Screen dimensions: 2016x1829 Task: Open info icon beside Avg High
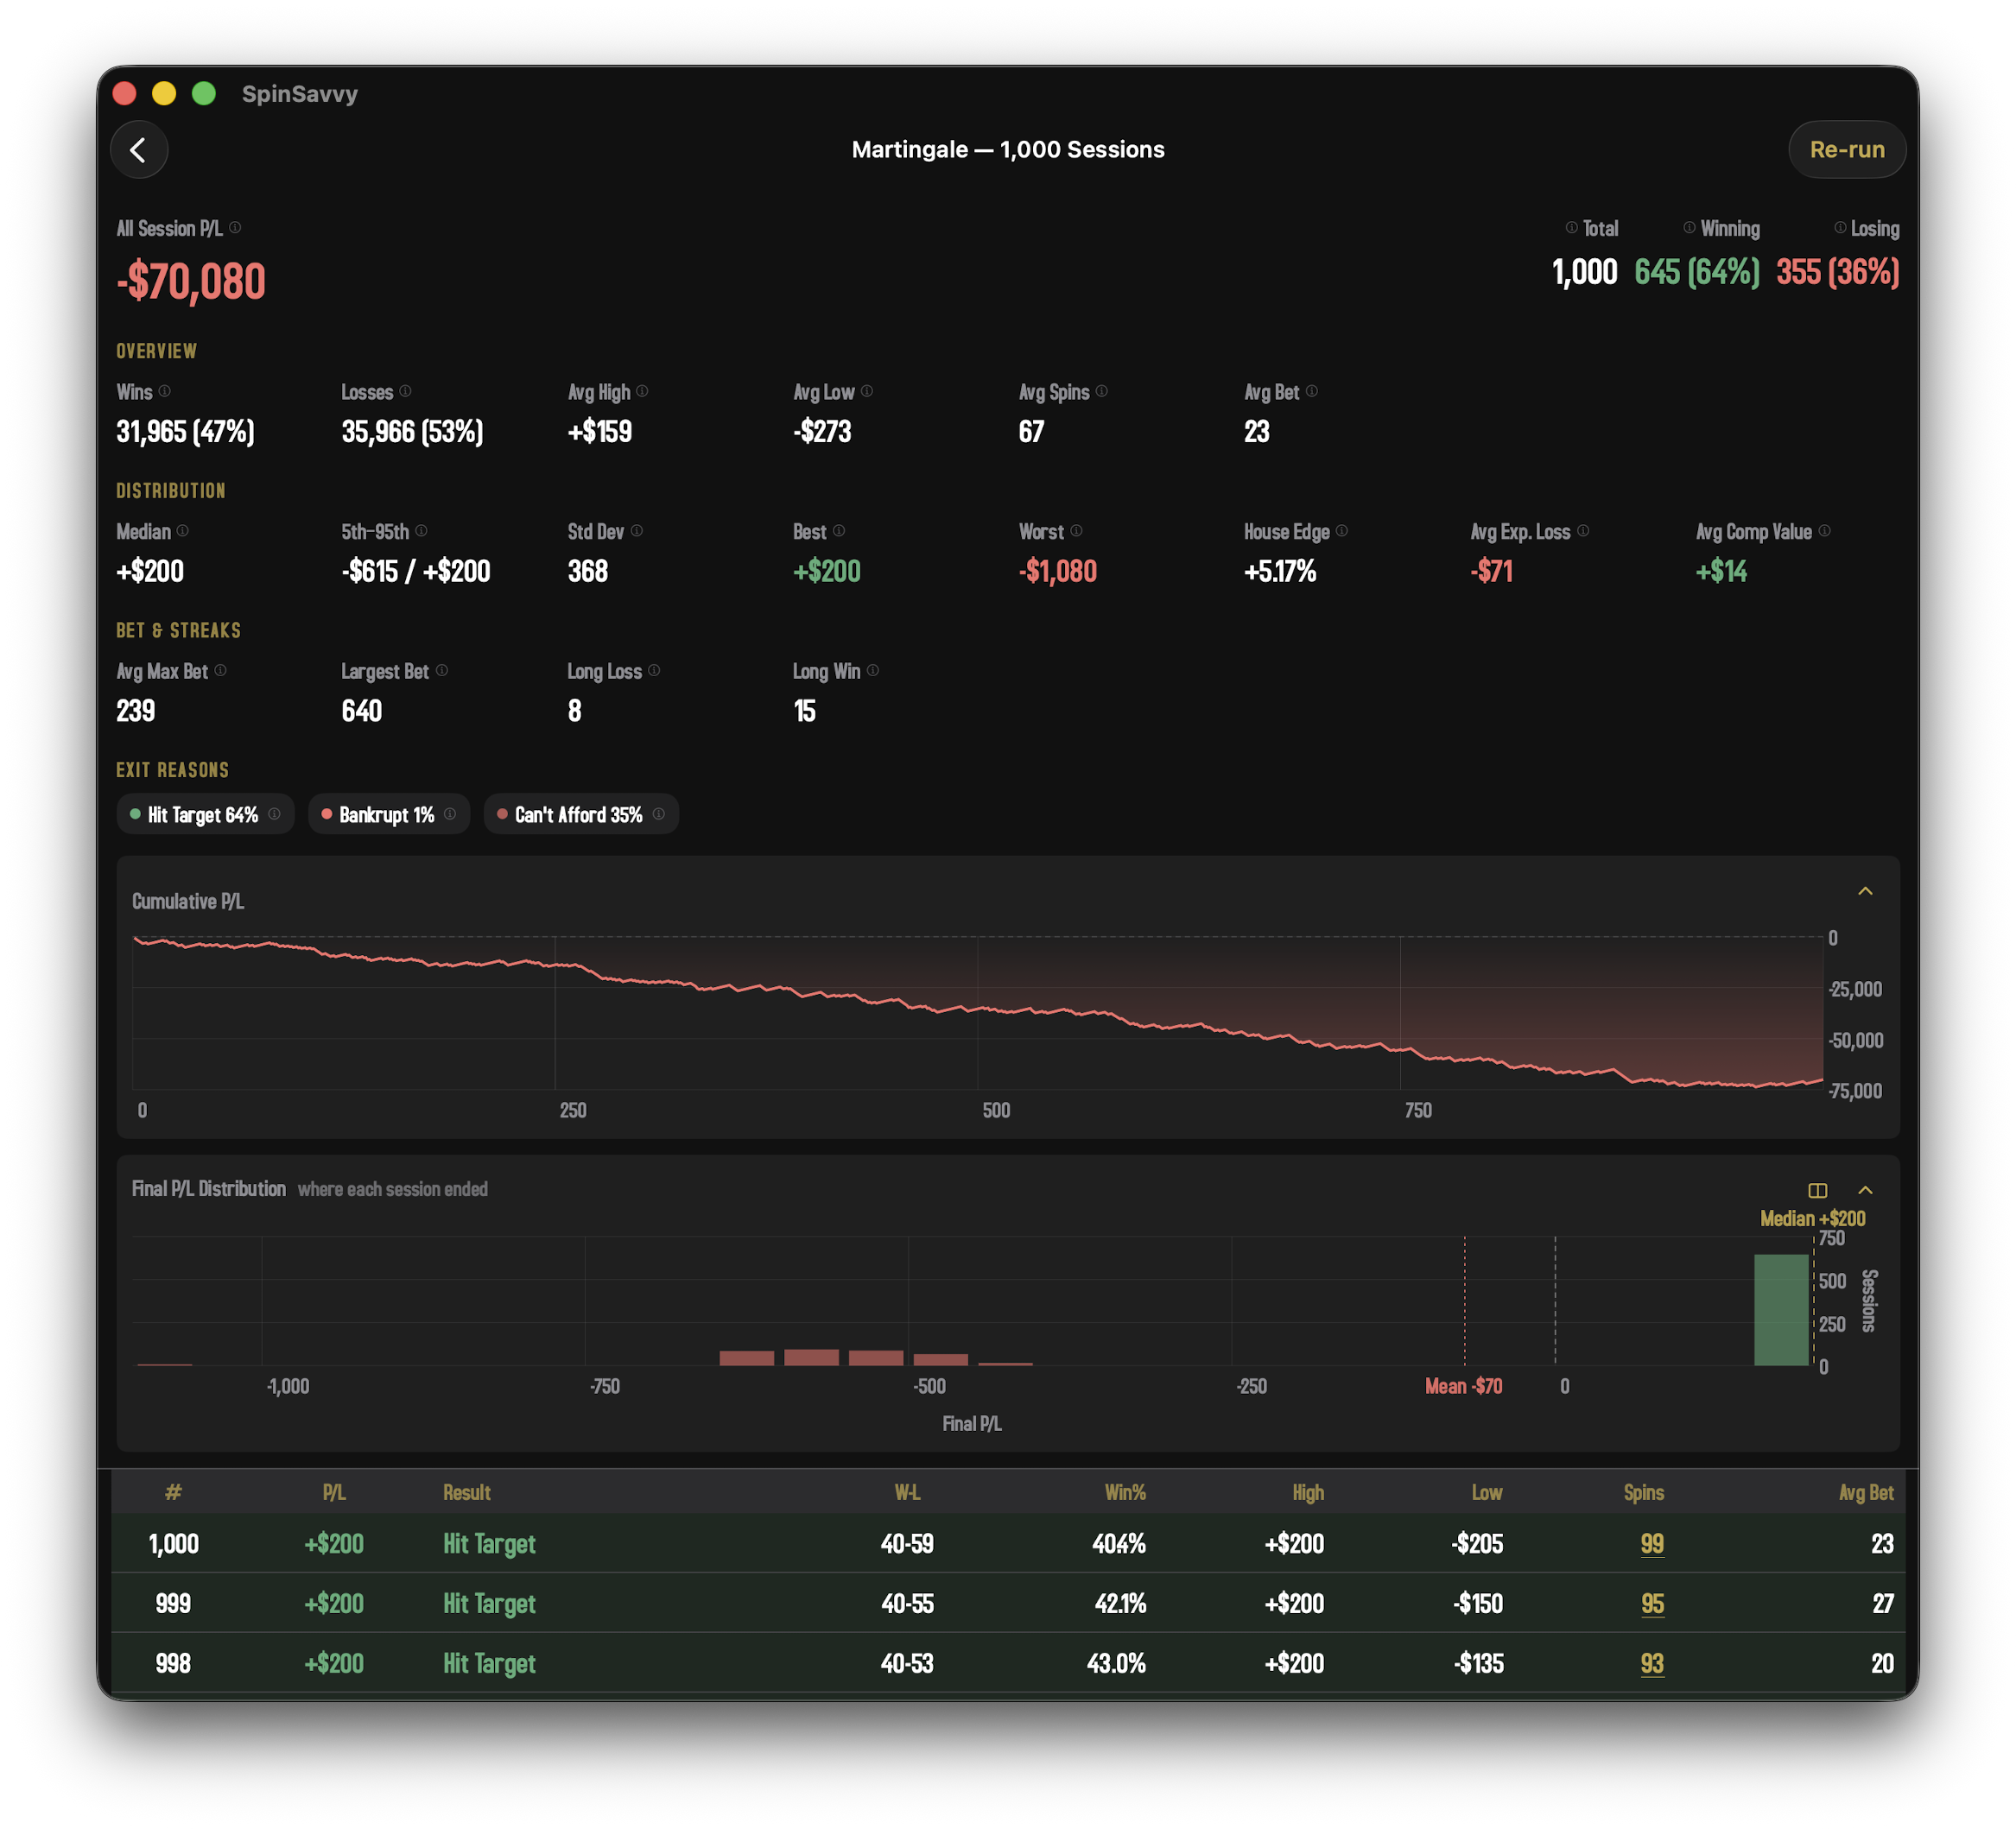[642, 391]
